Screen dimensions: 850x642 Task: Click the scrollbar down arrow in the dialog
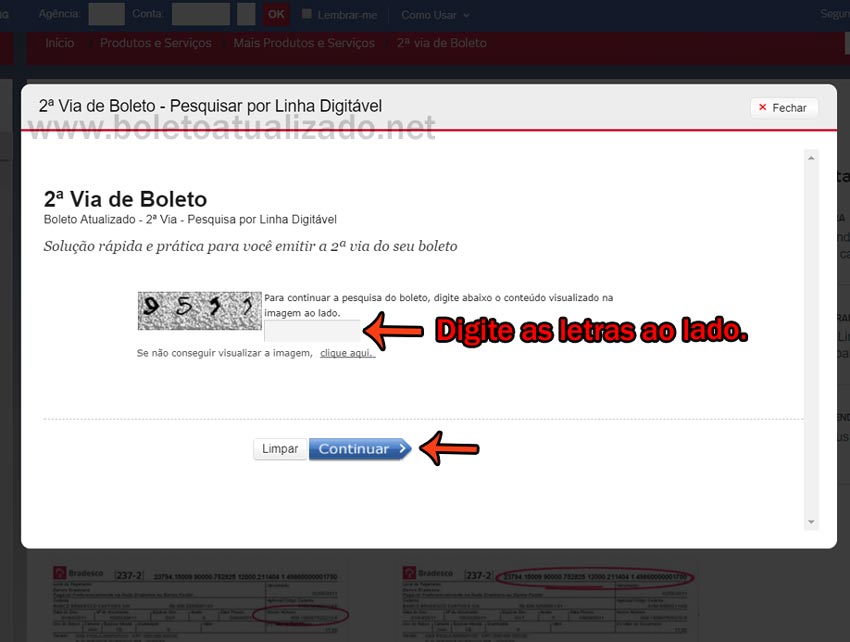[x=812, y=520]
